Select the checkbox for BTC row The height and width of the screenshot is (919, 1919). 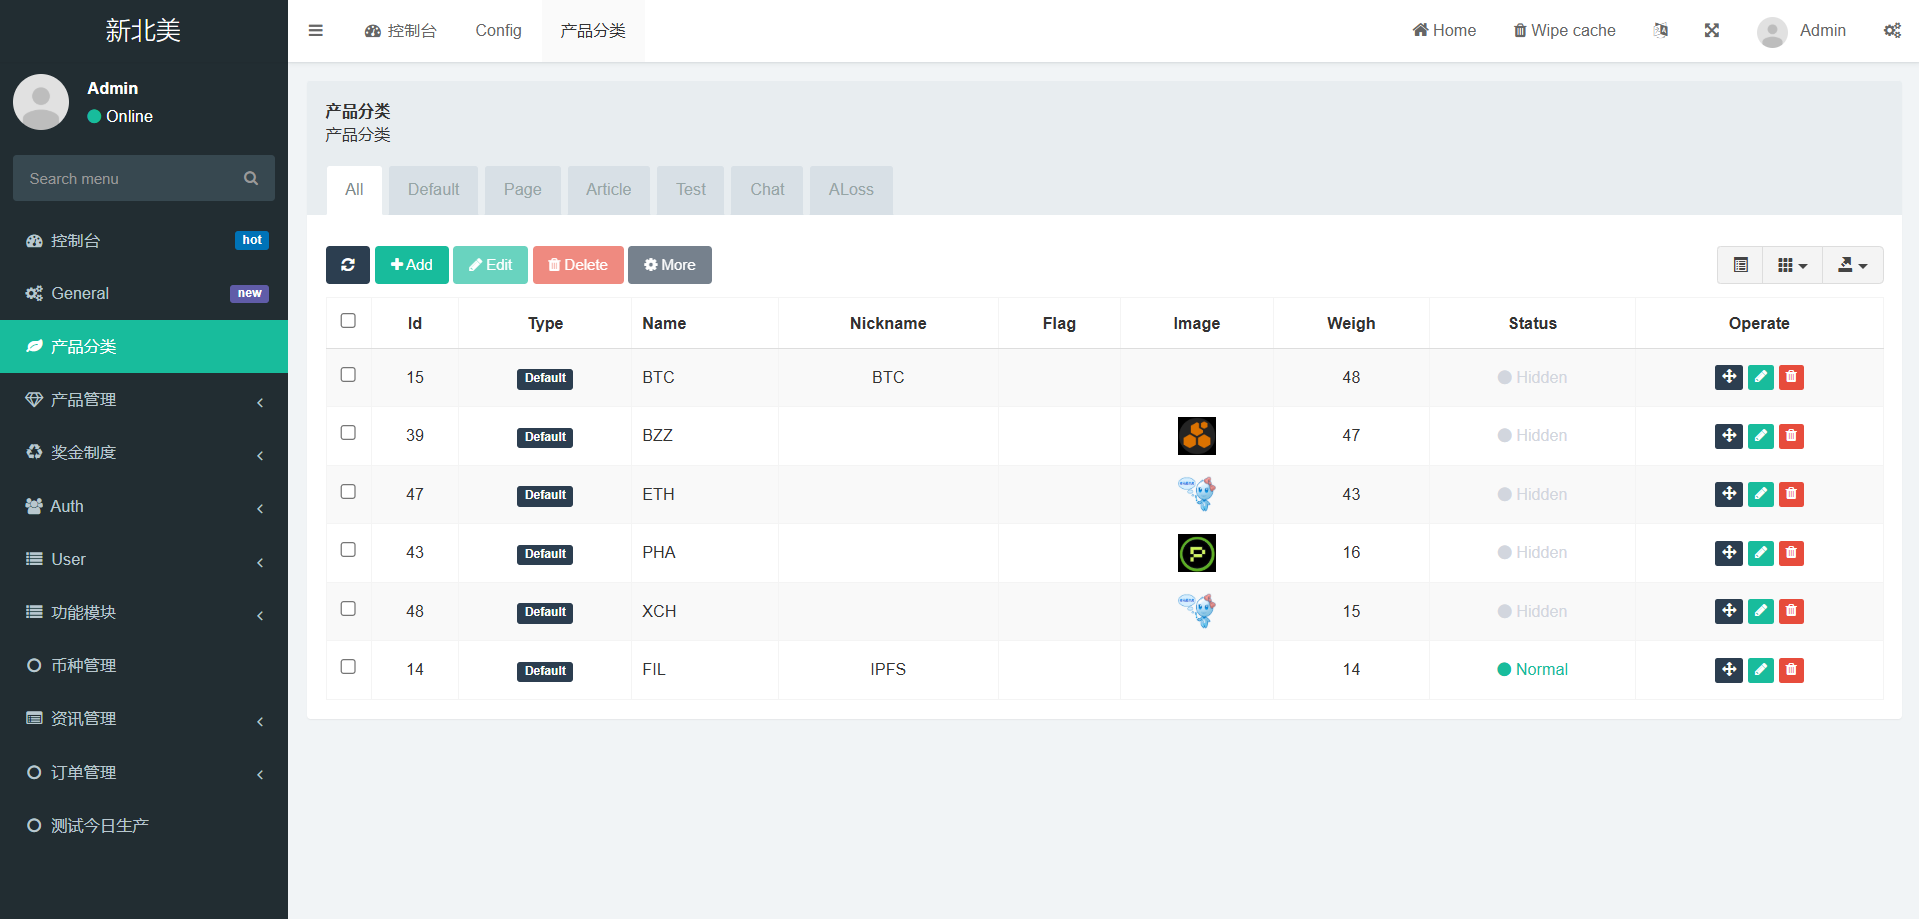coord(348,375)
